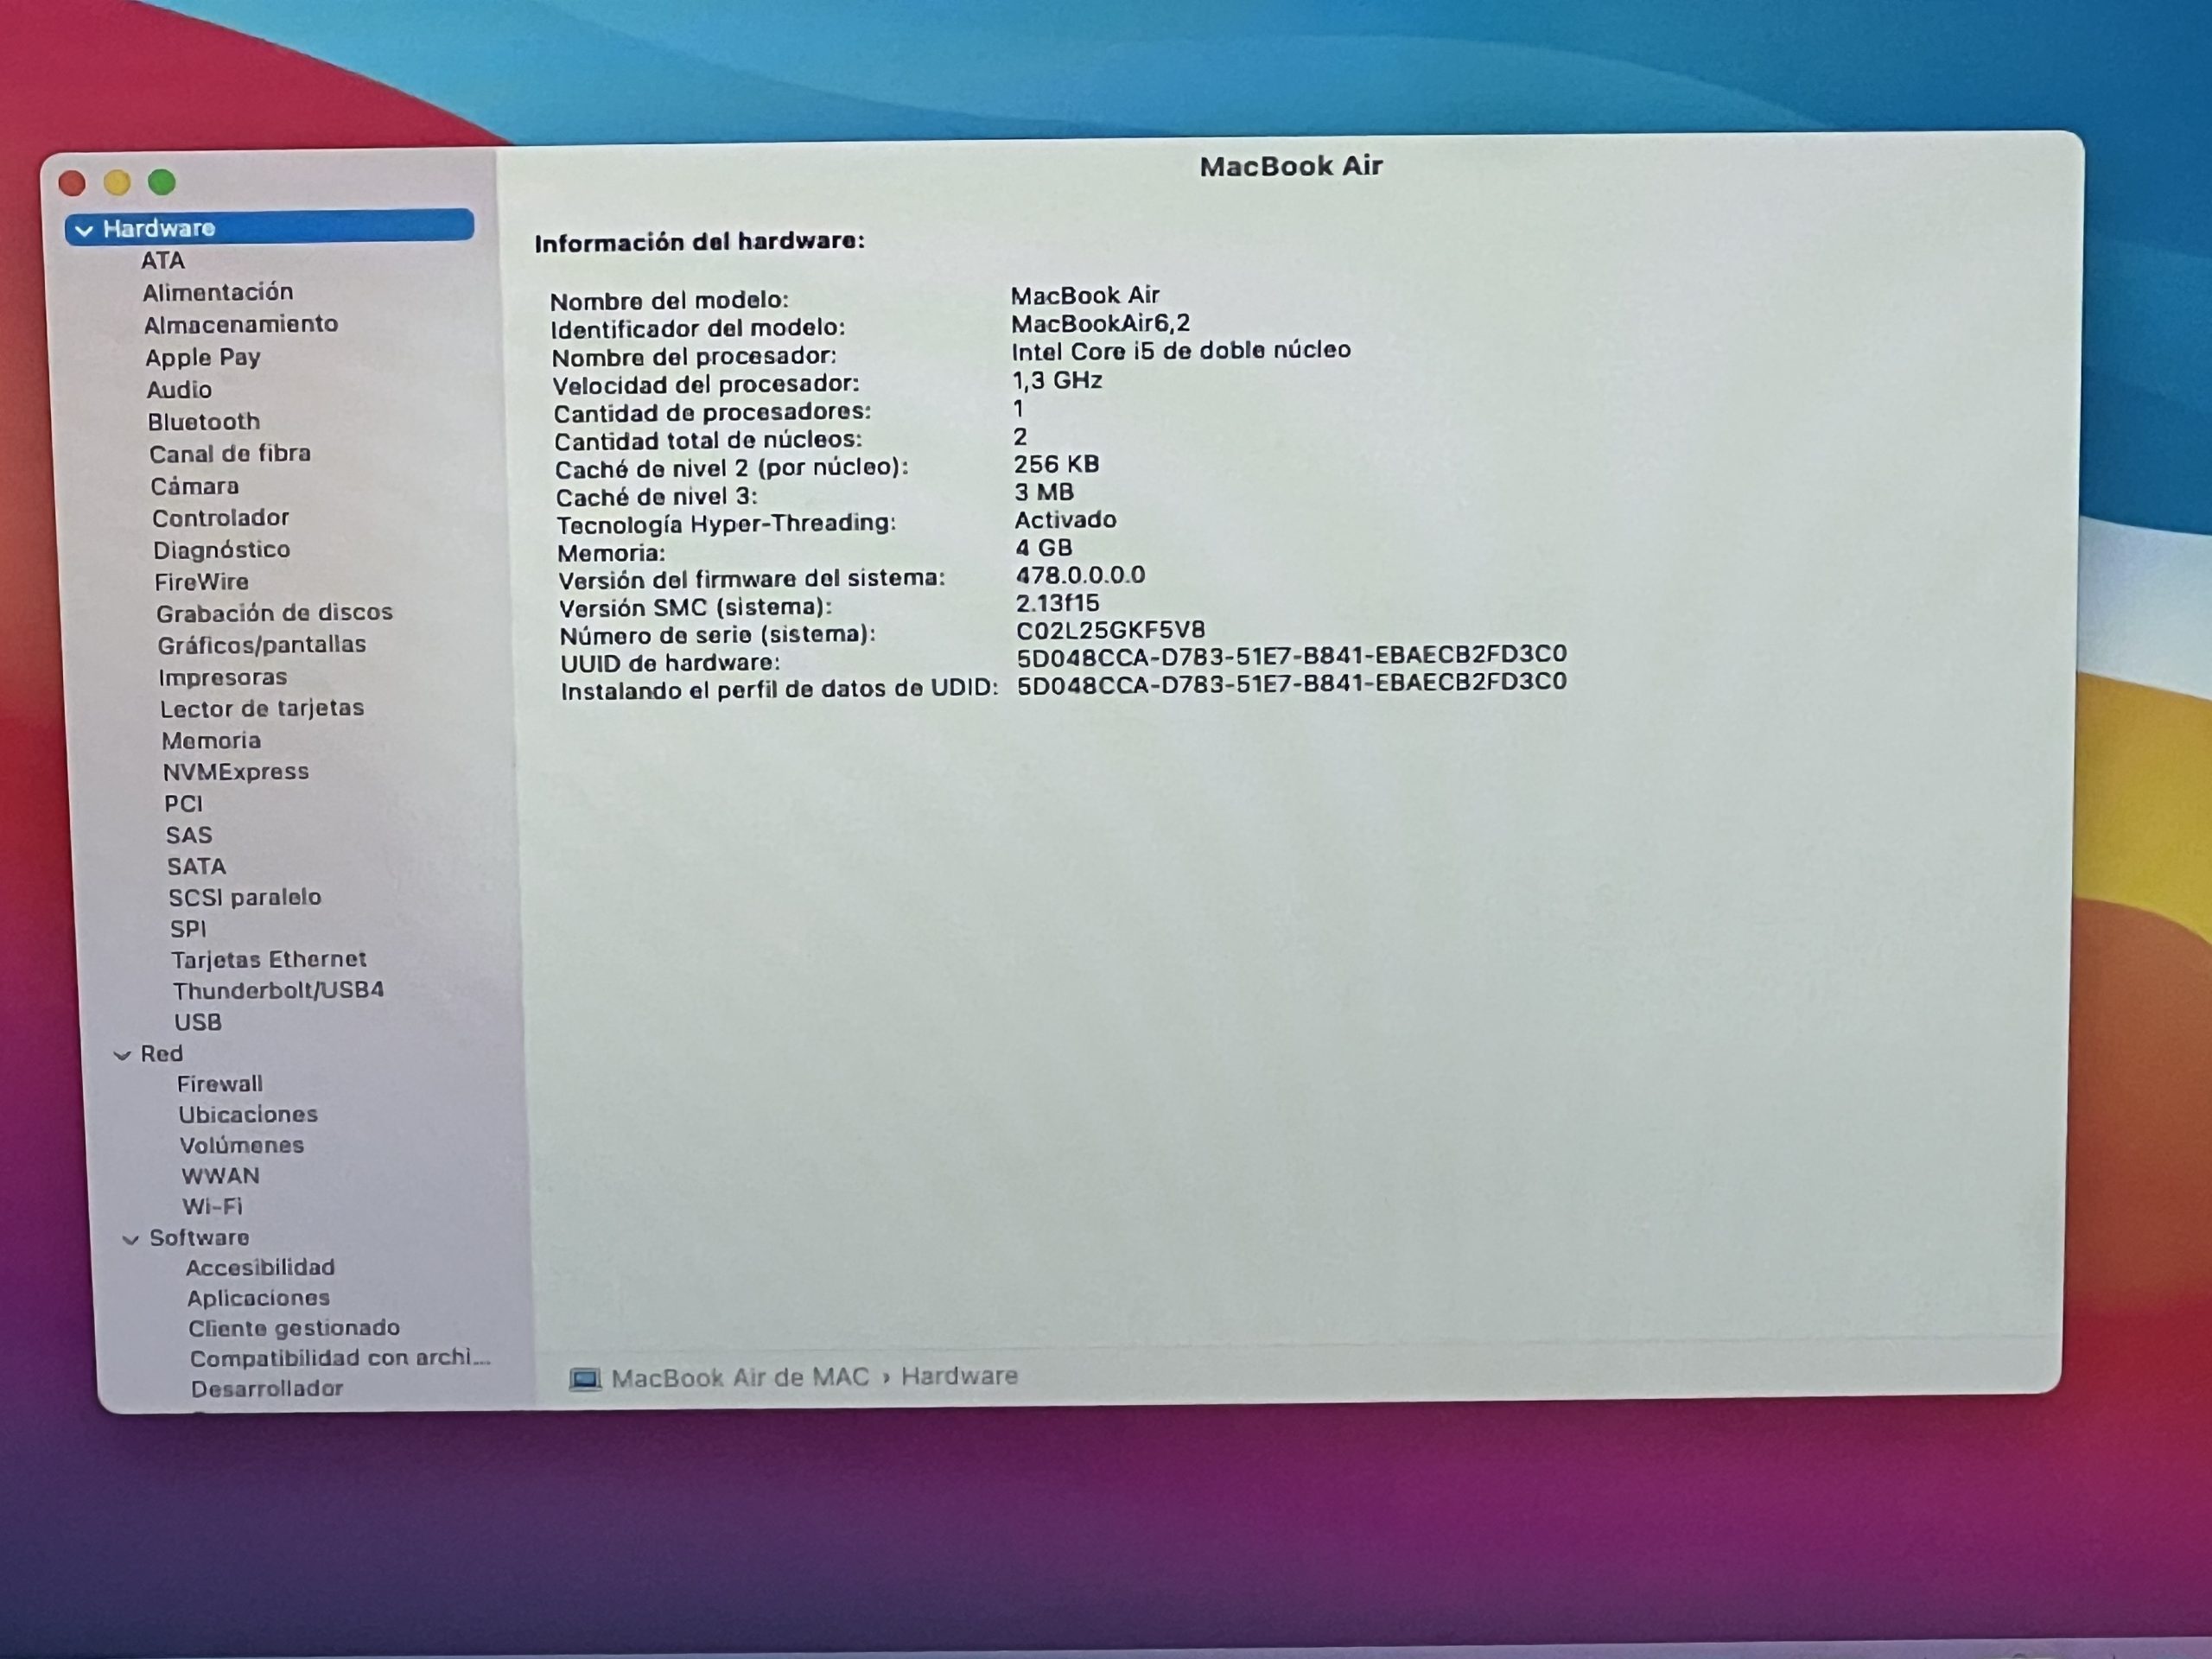The height and width of the screenshot is (1659, 2212).
Task: Click the serial number value C02L25GKF5V8
Action: click(1110, 630)
